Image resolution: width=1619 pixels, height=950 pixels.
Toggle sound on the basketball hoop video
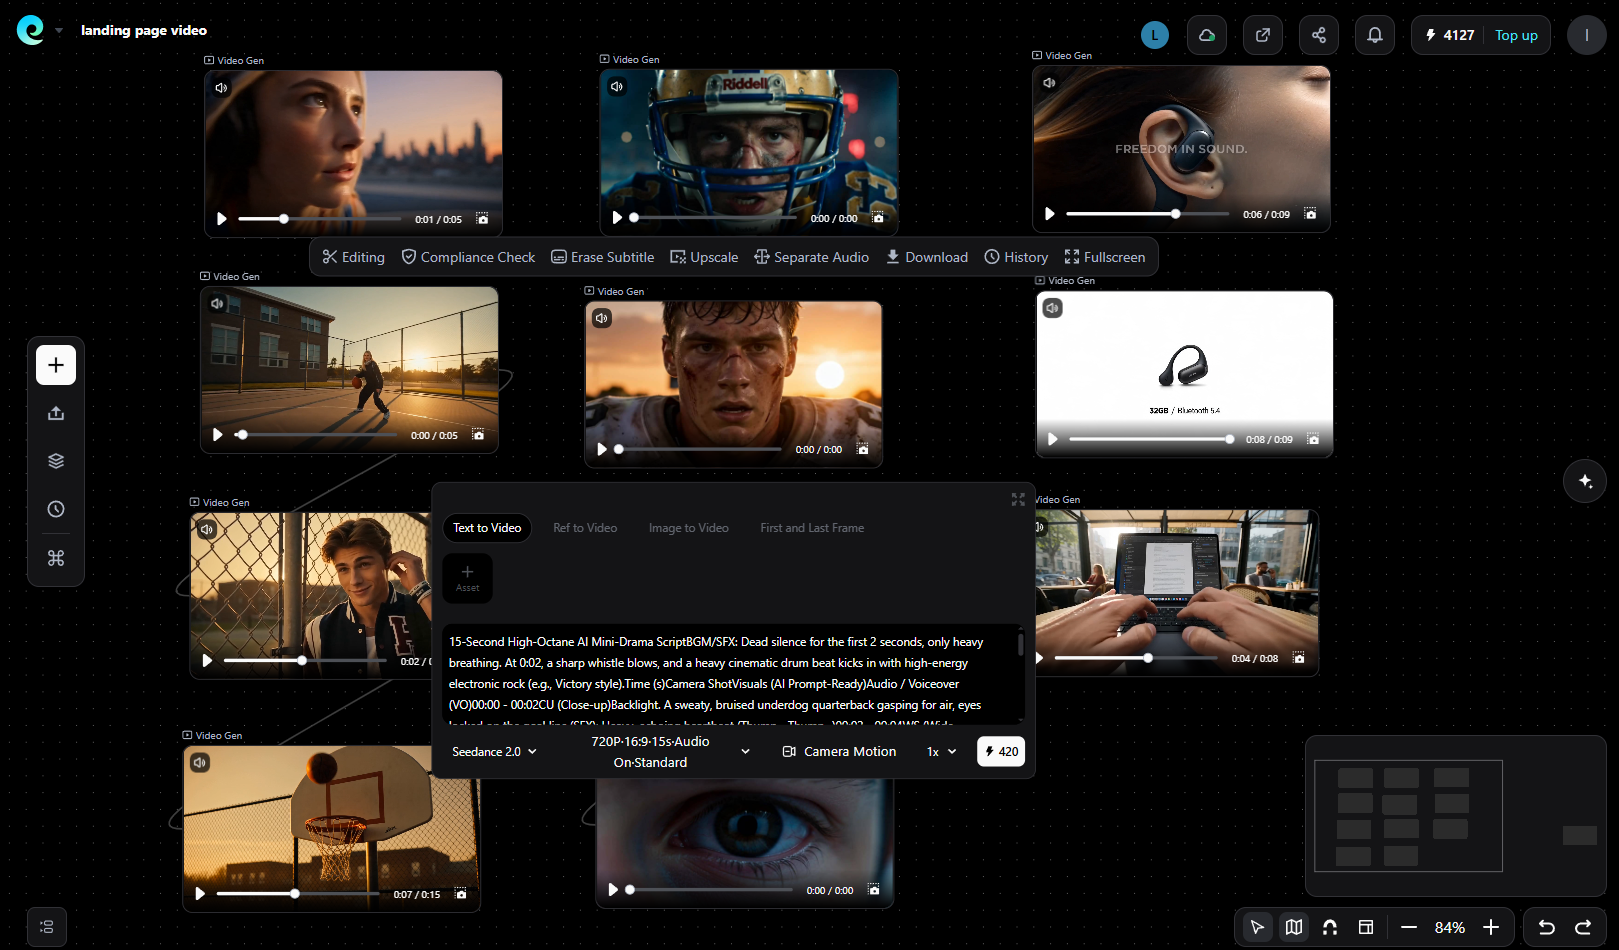click(x=200, y=763)
